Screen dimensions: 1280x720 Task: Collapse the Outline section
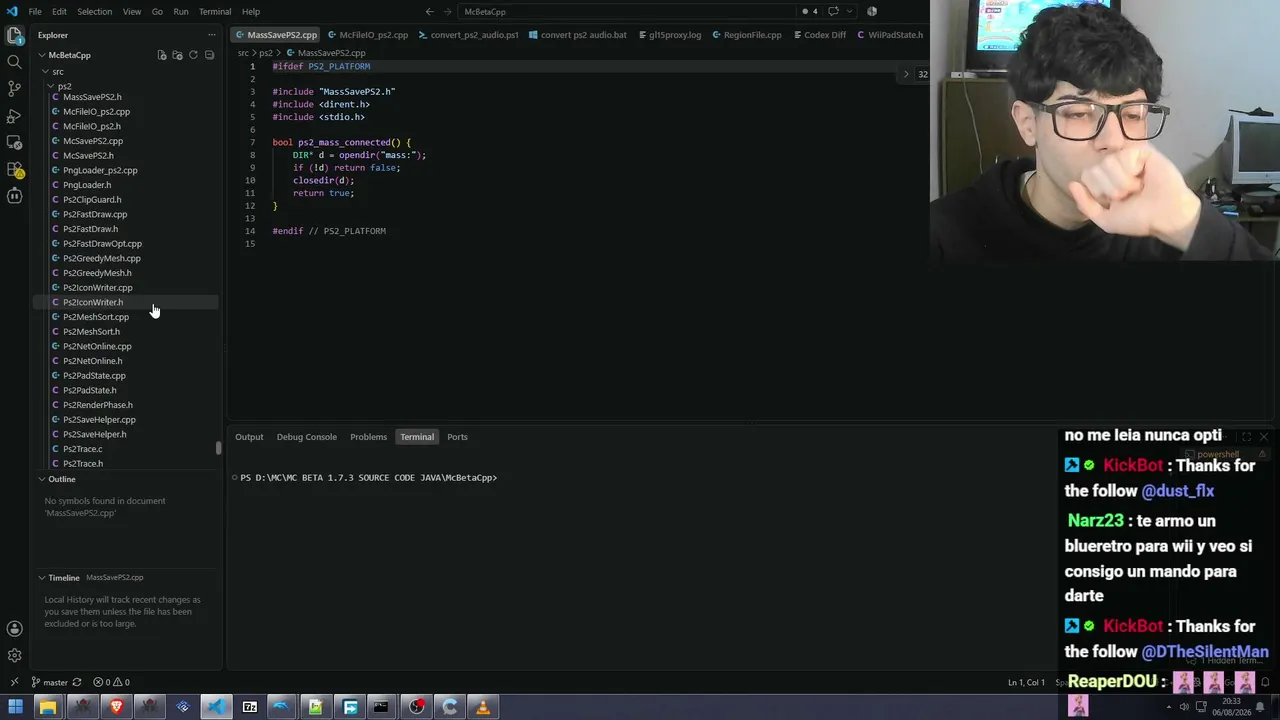pyautogui.click(x=42, y=479)
